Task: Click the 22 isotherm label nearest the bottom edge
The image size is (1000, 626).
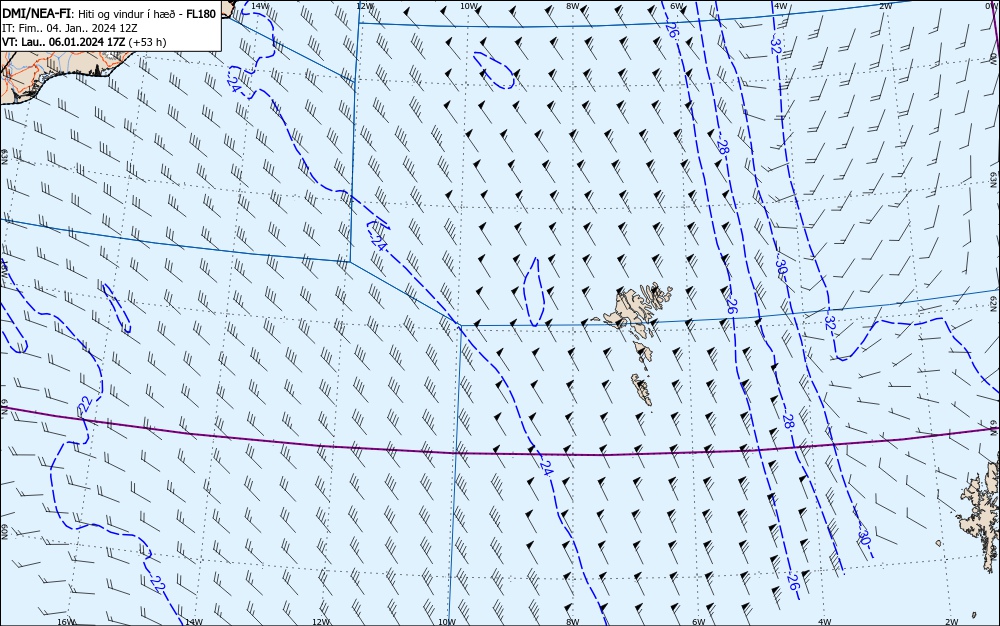Action: (157, 583)
